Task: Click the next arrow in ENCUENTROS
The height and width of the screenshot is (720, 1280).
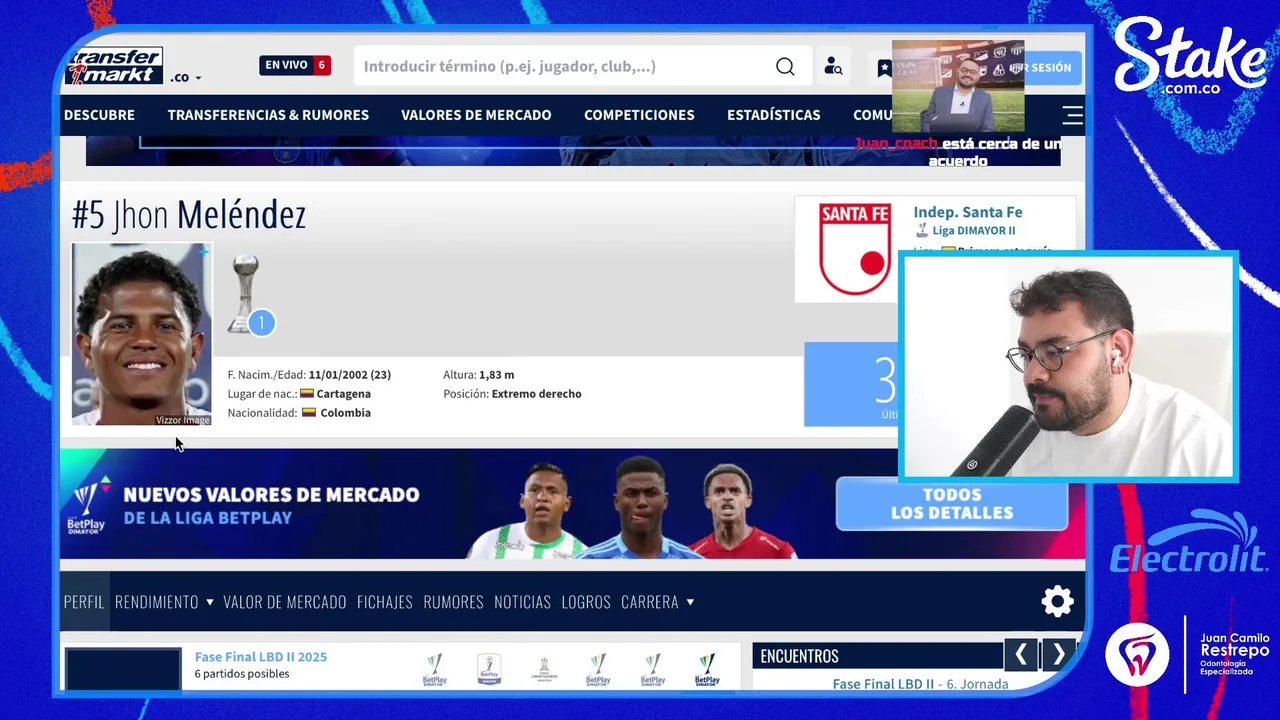Action: pos(1058,655)
